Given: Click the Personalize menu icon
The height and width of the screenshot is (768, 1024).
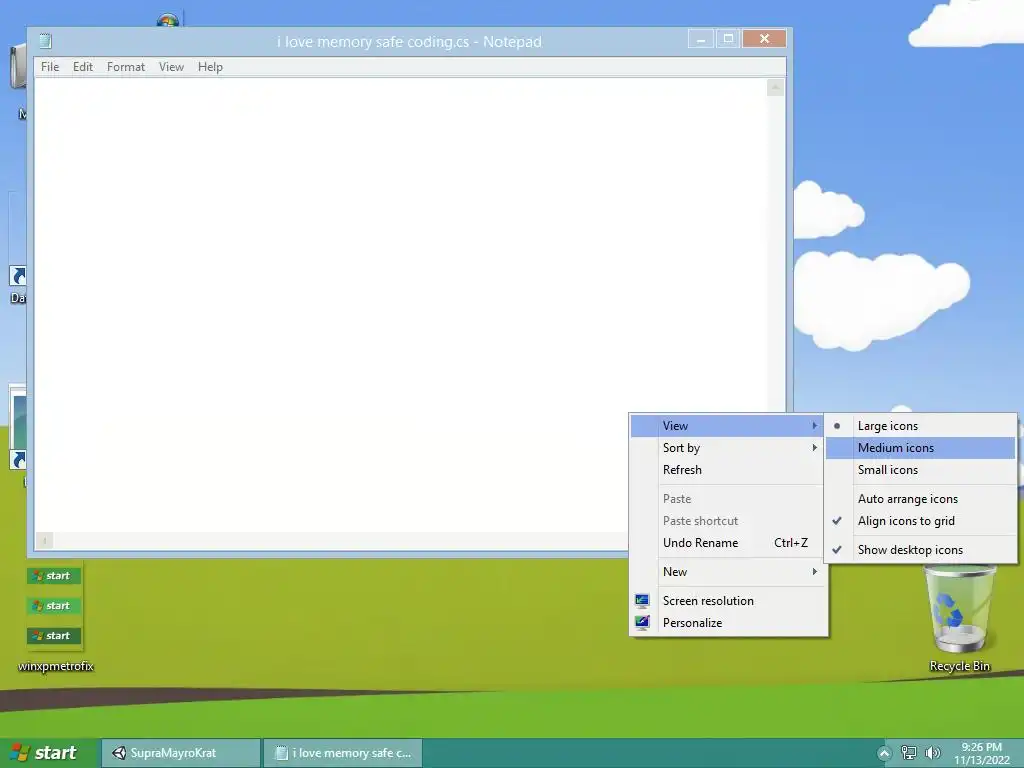Looking at the screenshot, I should pos(642,622).
